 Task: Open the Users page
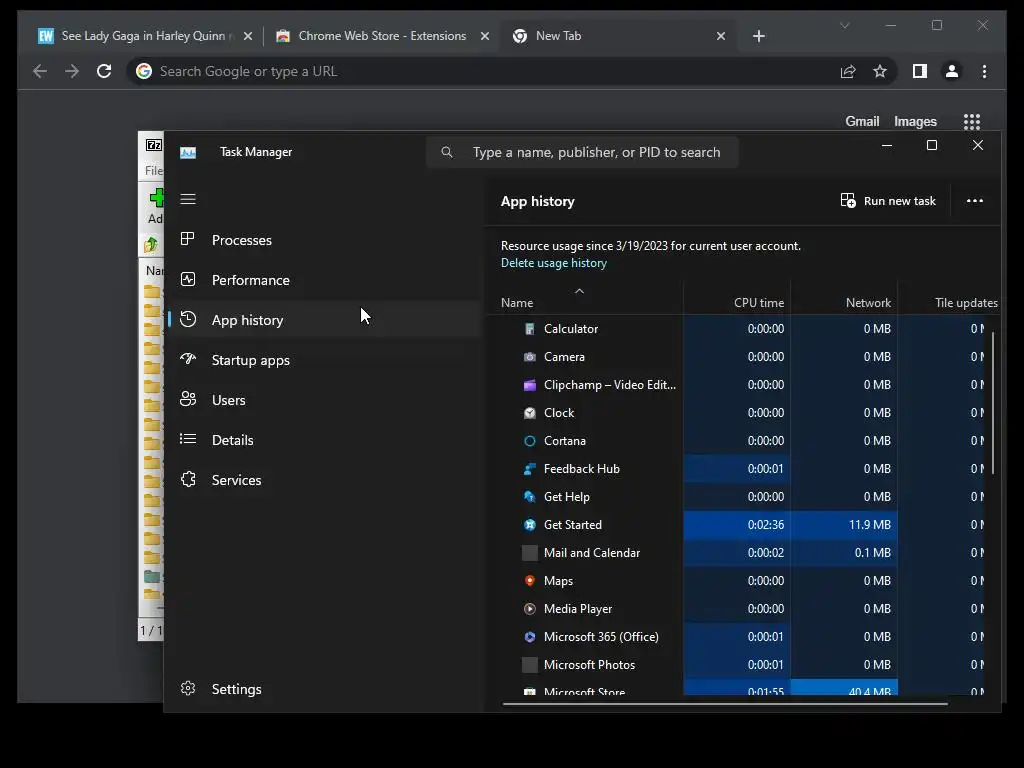tap(325, 400)
